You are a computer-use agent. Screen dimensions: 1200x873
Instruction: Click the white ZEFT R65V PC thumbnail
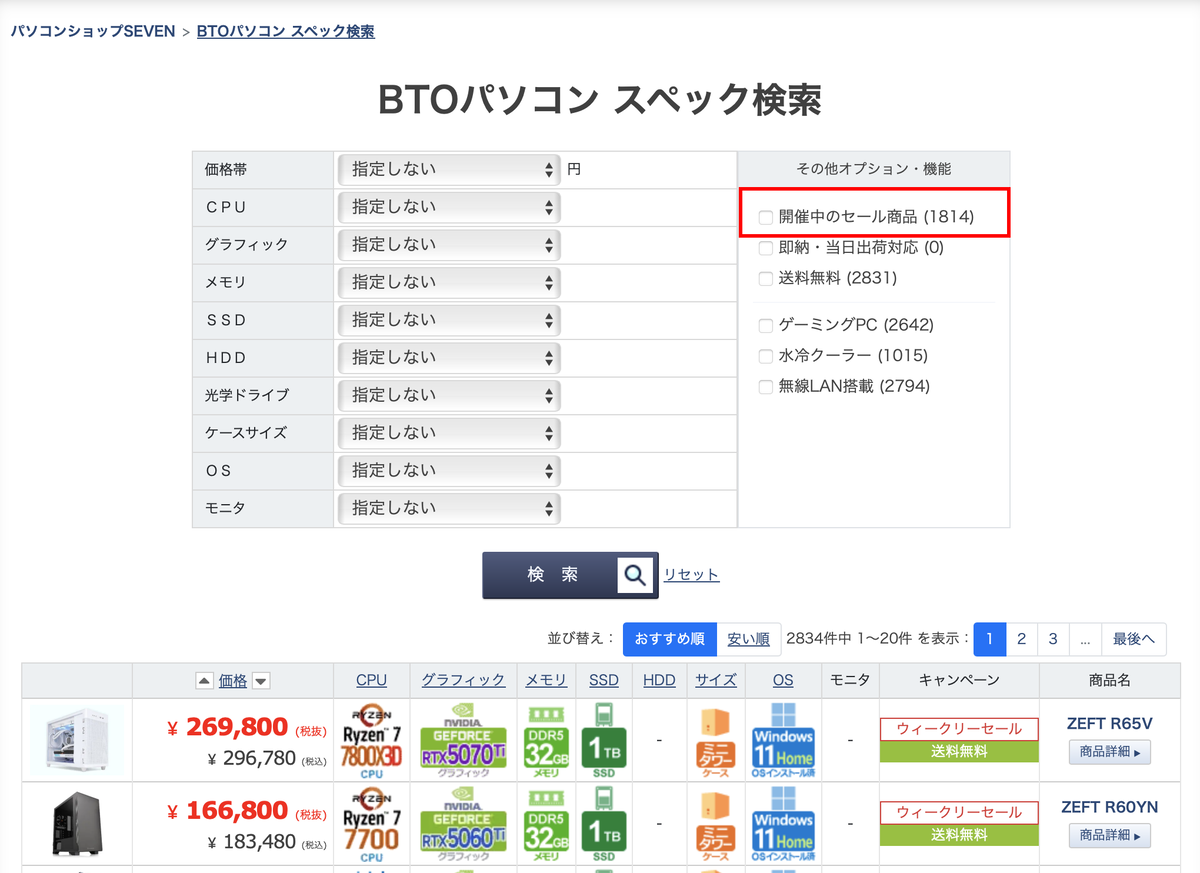pos(77,740)
